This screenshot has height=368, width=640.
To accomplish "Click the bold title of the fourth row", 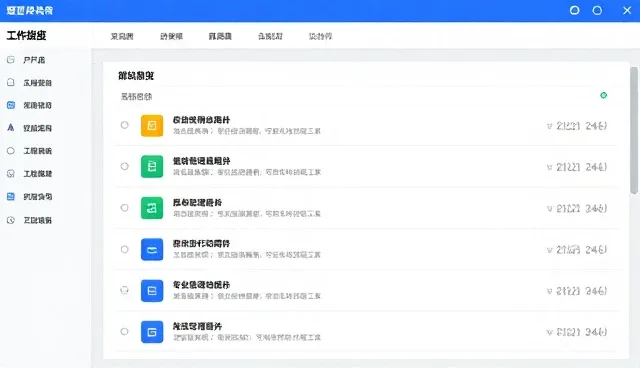I will [x=201, y=244].
